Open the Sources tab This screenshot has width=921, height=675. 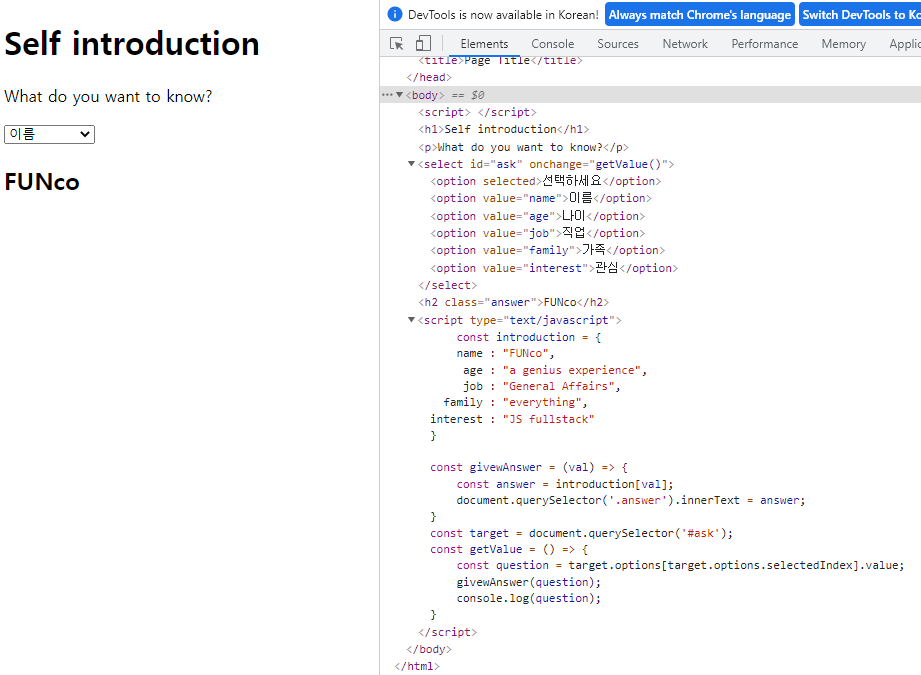[617, 43]
